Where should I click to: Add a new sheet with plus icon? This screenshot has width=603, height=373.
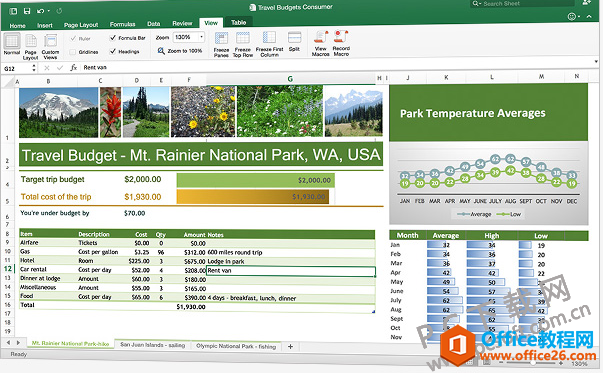click(290, 346)
